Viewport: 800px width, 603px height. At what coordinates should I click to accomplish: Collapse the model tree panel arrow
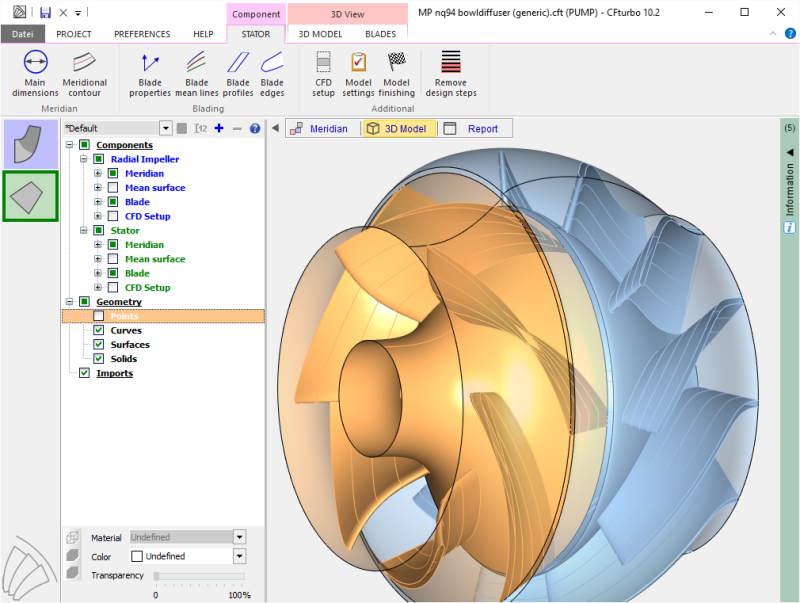(x=276, y=128)
